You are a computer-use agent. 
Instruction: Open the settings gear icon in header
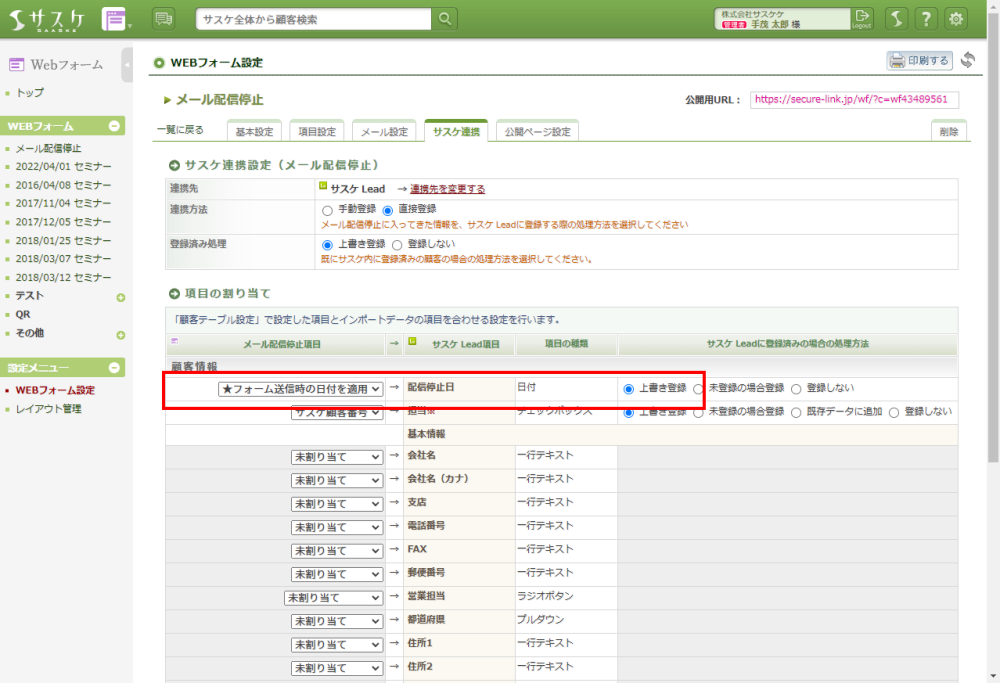[957, 19]
